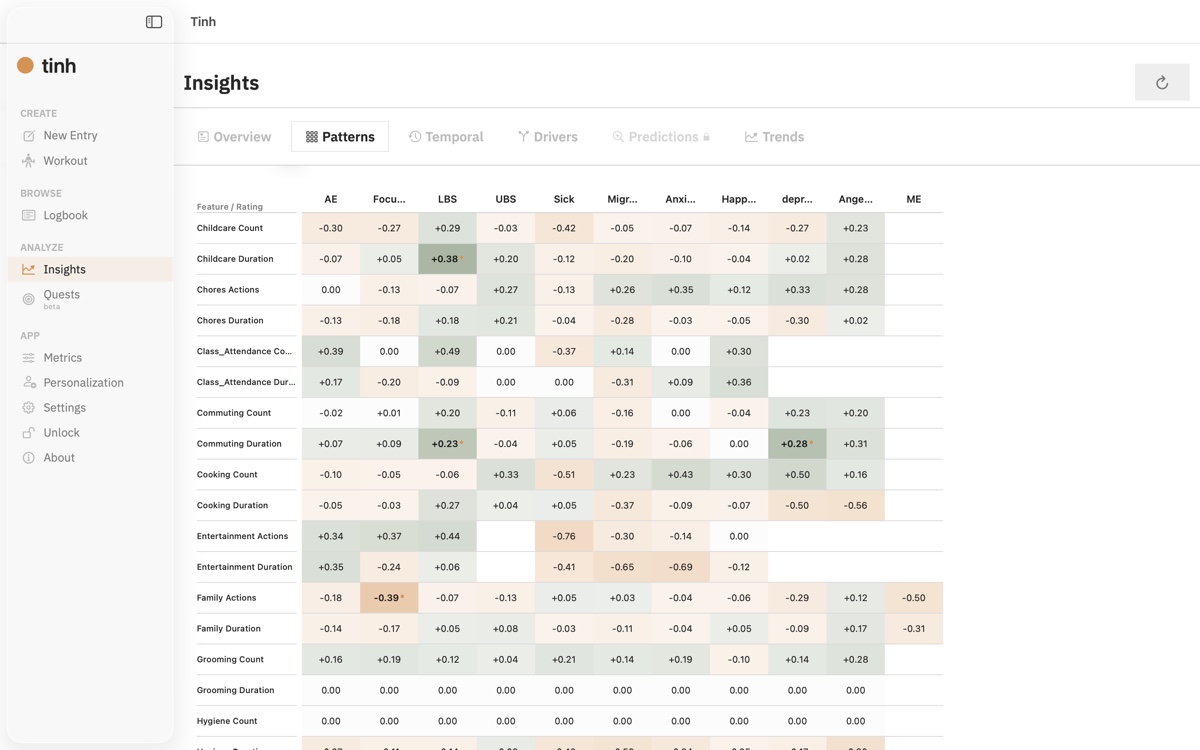
Task: Click the Grooming Count row label
Action: 230,660
